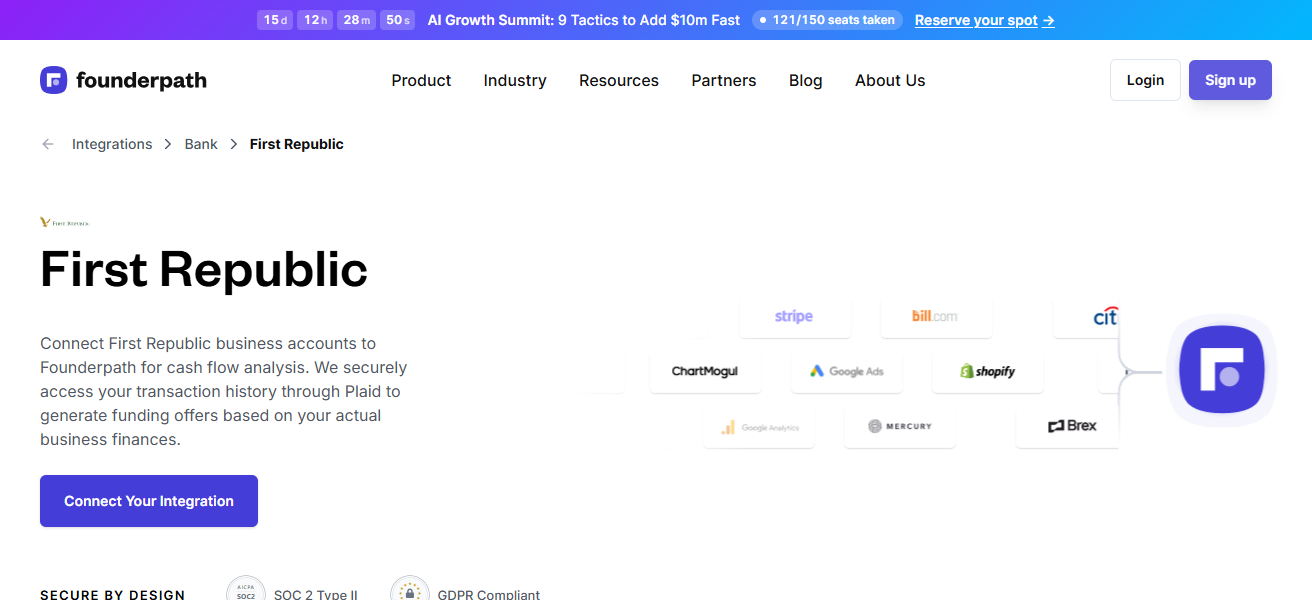1312x600 pixels.
Task: Click the First Republic breadcrumb text
Action: pos(297,144)
